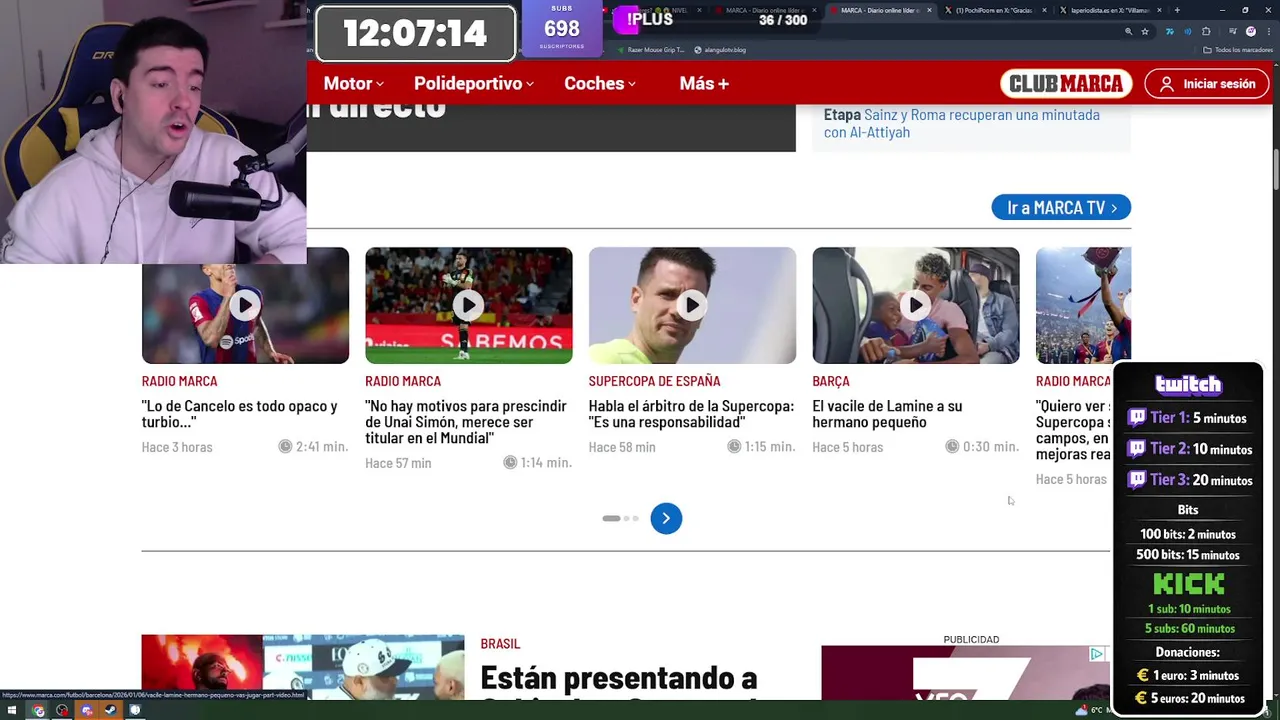1280x720 pixels.
Task: Open Razer Mouse Grip bookmark
Action: click(x=651, y=50)
